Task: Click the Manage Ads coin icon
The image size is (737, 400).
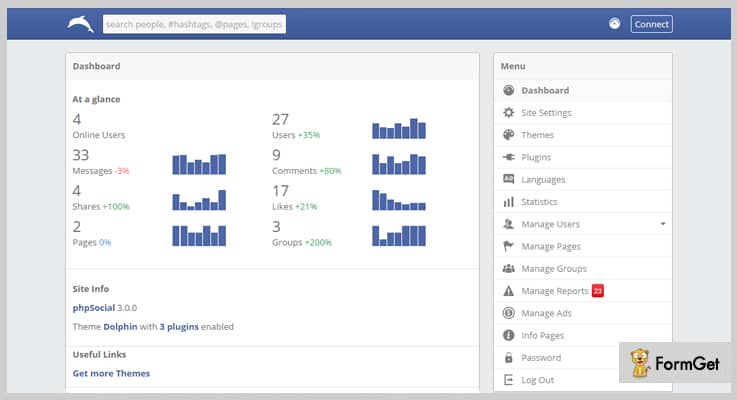Action: coord(509,313)
